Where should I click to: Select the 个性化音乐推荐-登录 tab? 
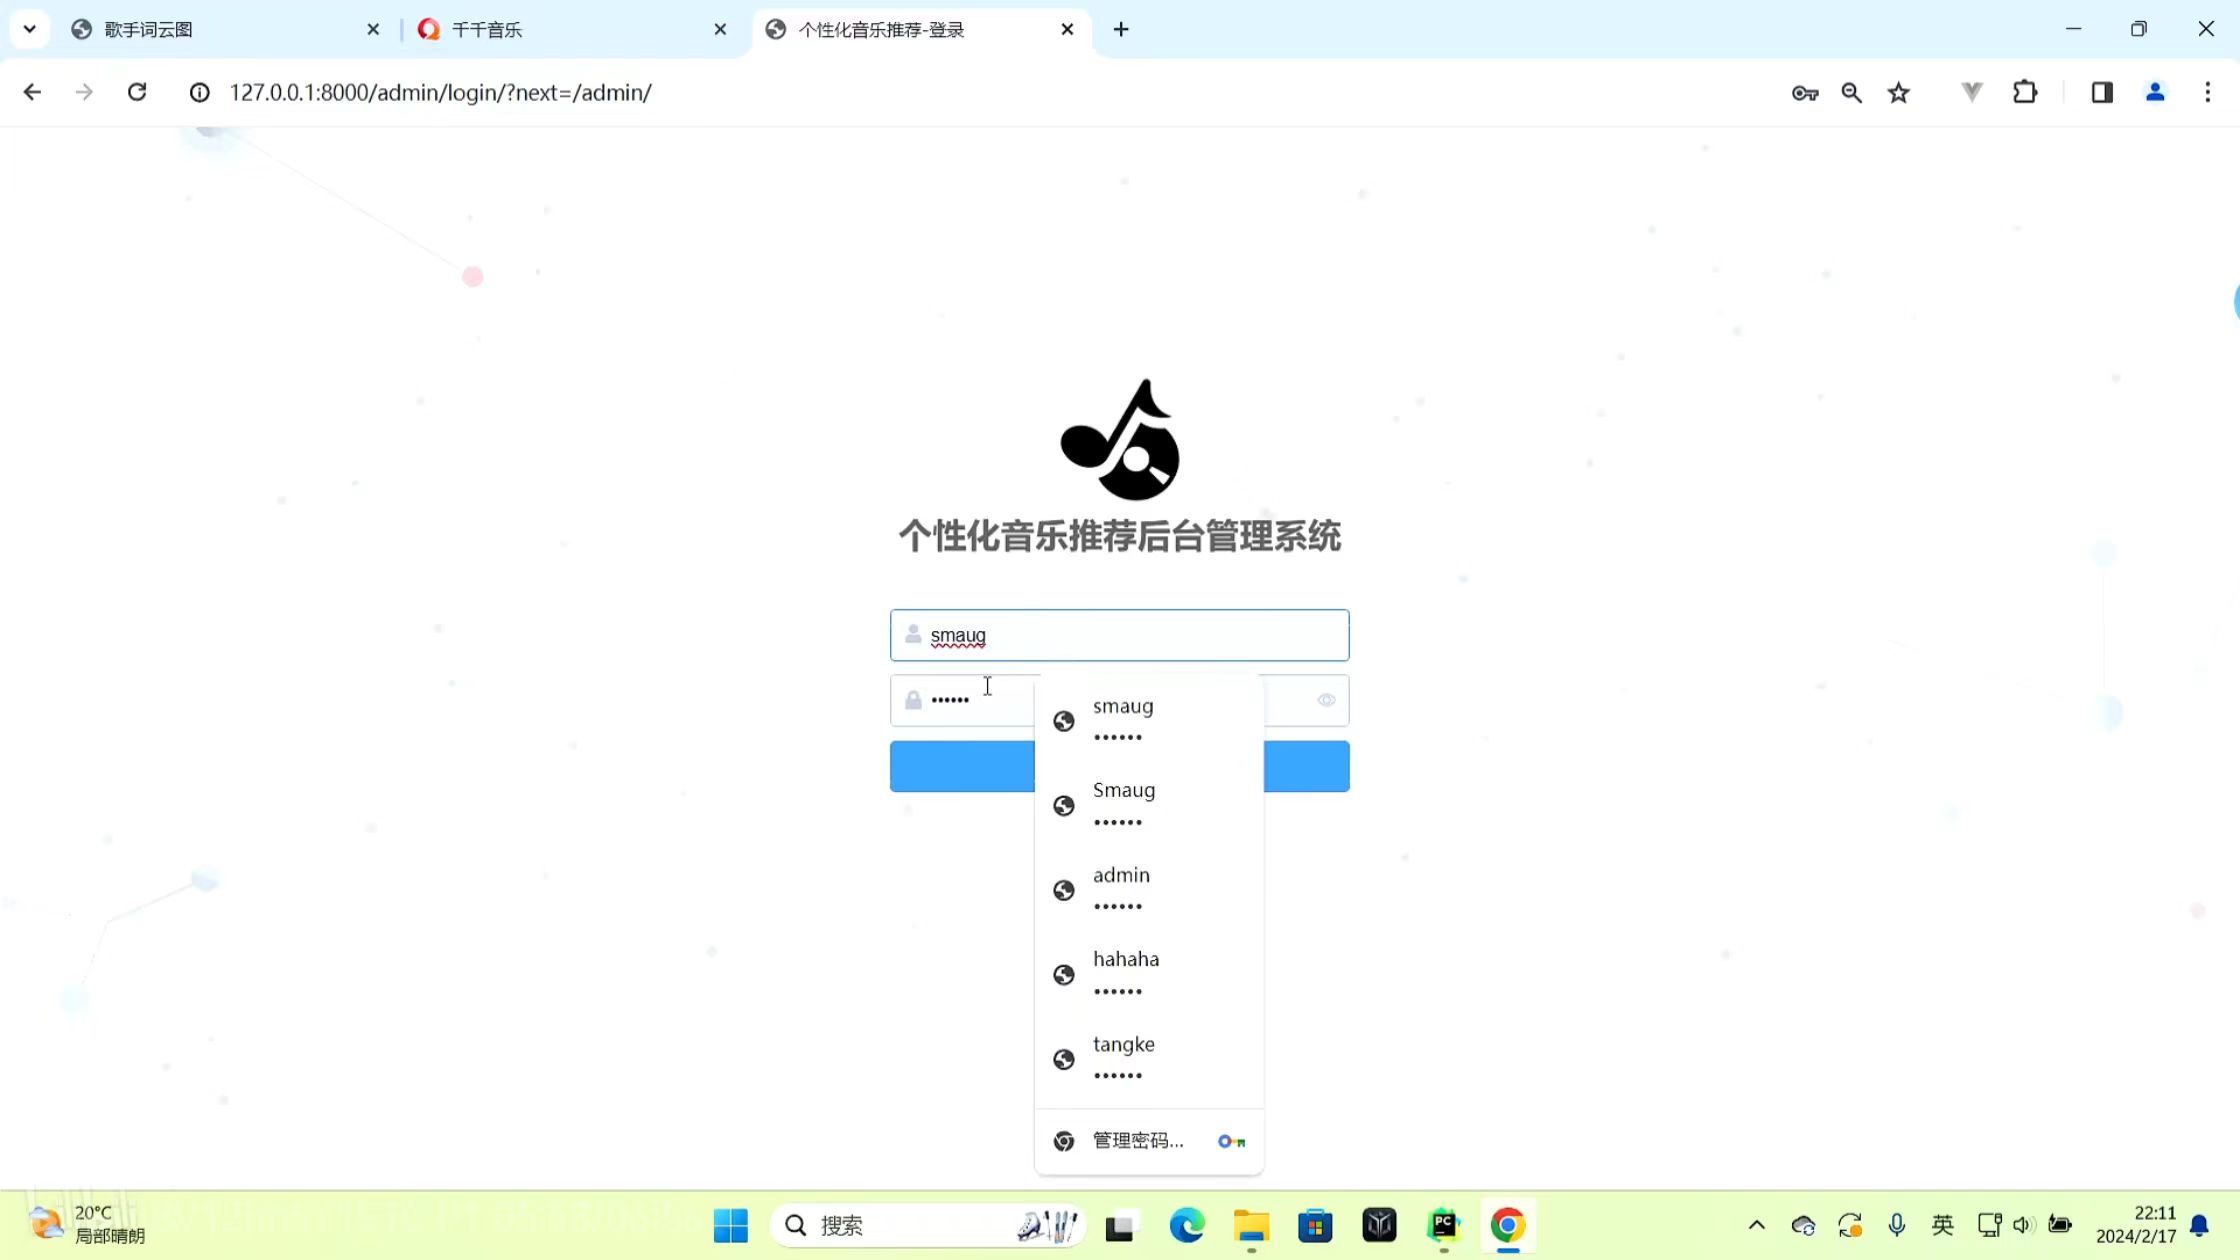(920, 30)
